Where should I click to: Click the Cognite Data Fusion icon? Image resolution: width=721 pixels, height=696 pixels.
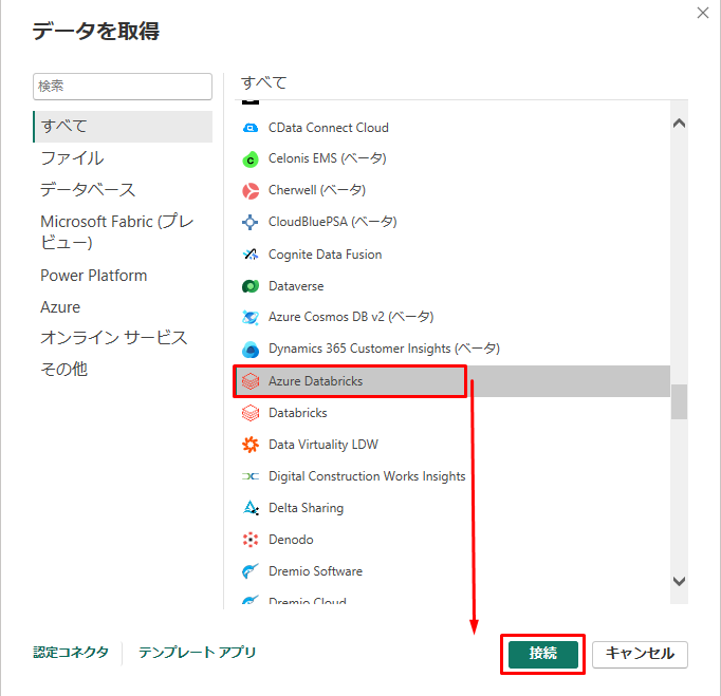250,254
